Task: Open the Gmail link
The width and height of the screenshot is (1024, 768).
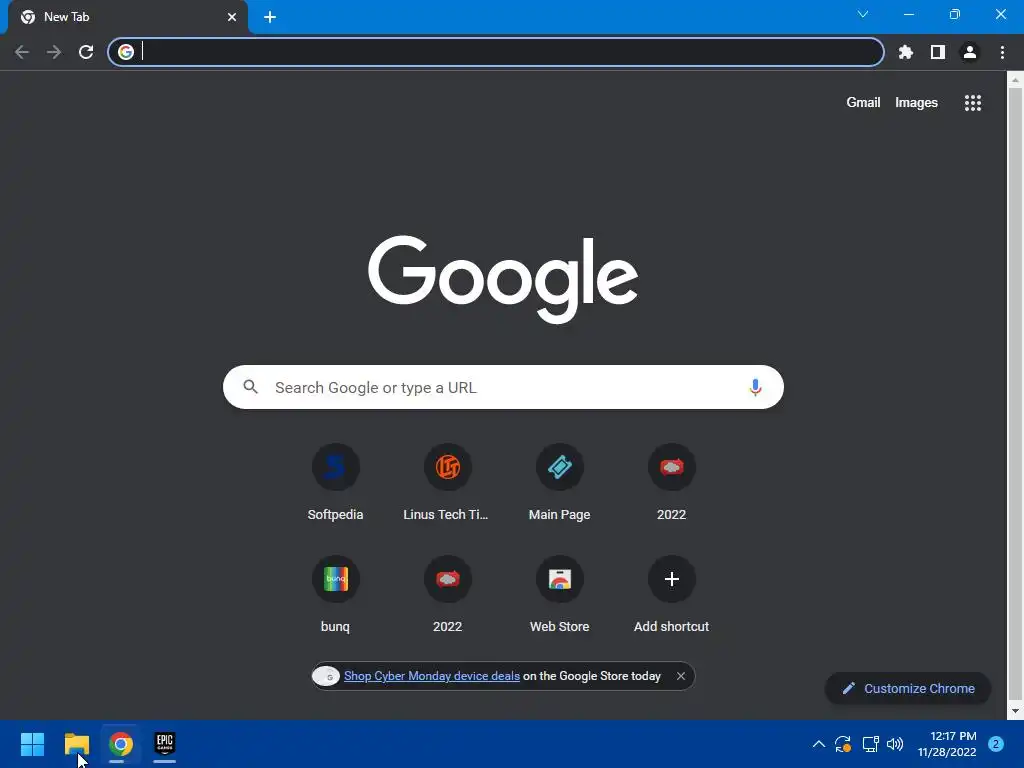Action: [863, 103]
